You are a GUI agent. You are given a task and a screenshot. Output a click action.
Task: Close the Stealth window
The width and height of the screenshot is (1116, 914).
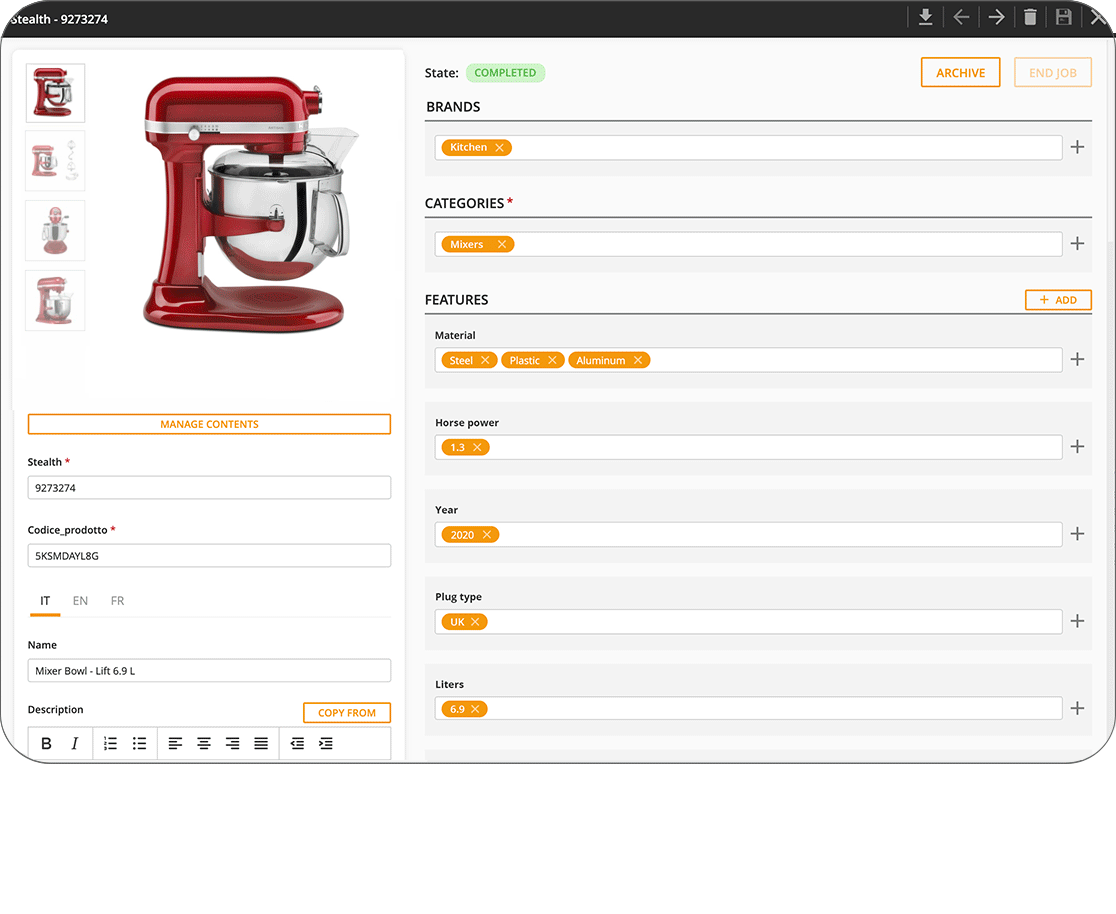(x=1099, y=17)
